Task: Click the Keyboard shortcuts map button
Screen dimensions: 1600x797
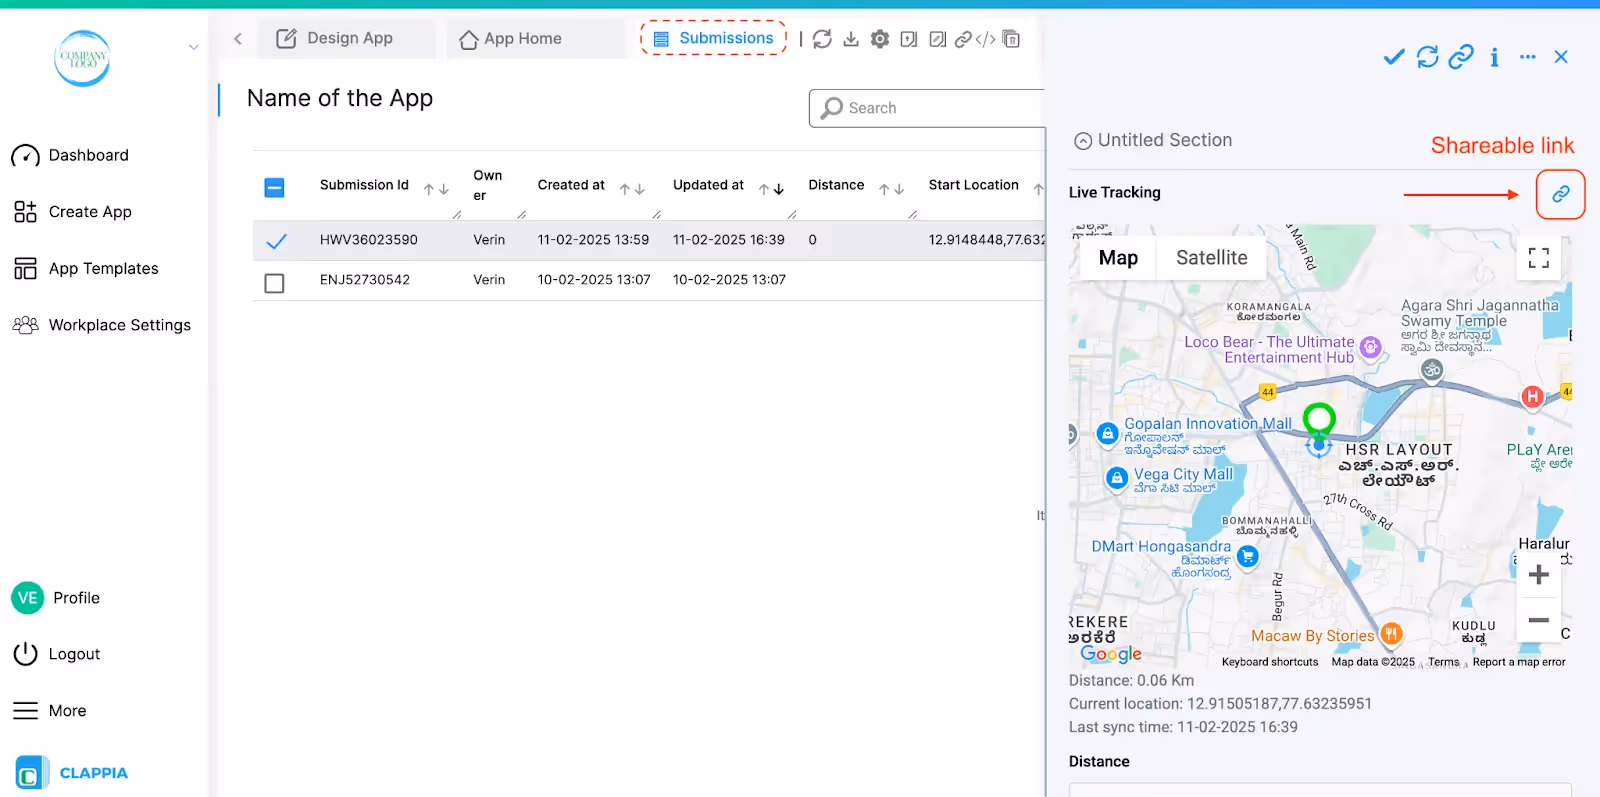Action: [x=1270, y=662]
